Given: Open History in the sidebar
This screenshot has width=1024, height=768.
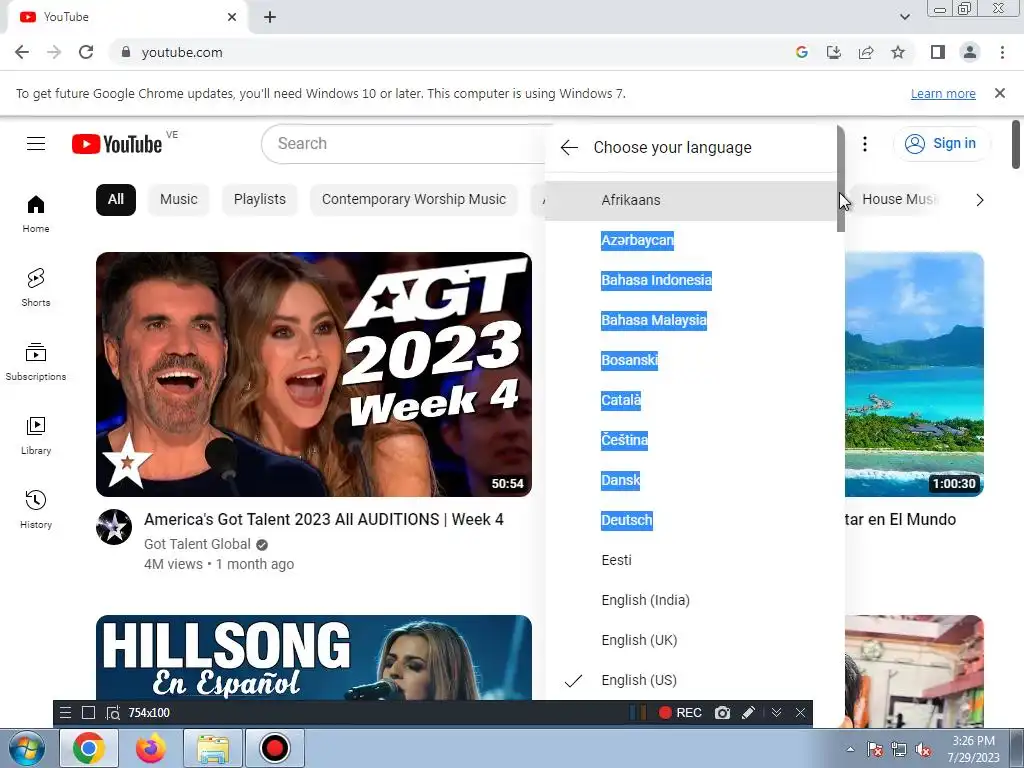Looking at the screenshot, I should (36, 509).
